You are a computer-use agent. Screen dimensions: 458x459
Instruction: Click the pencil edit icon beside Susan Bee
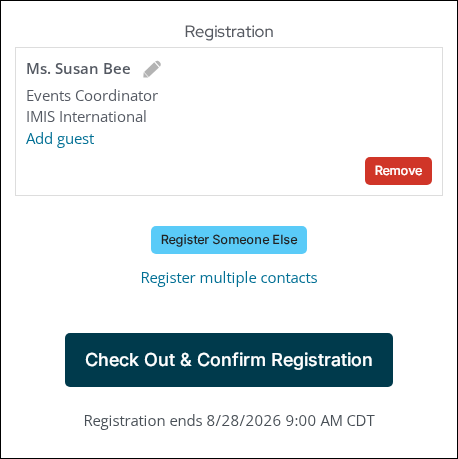point(152,69)
